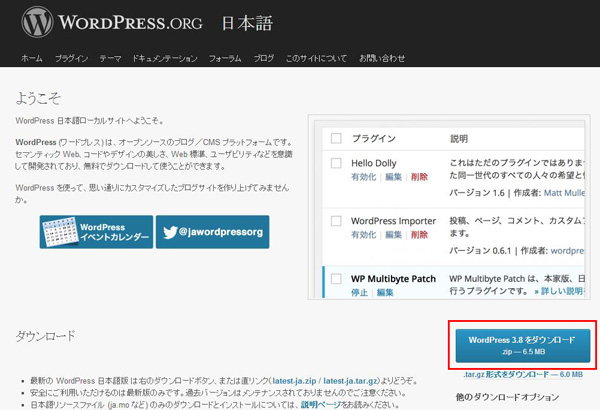Click the plugin list screenshot thumbnail
This screenshot has height=410, width=600.
click(x=449, y=207)
